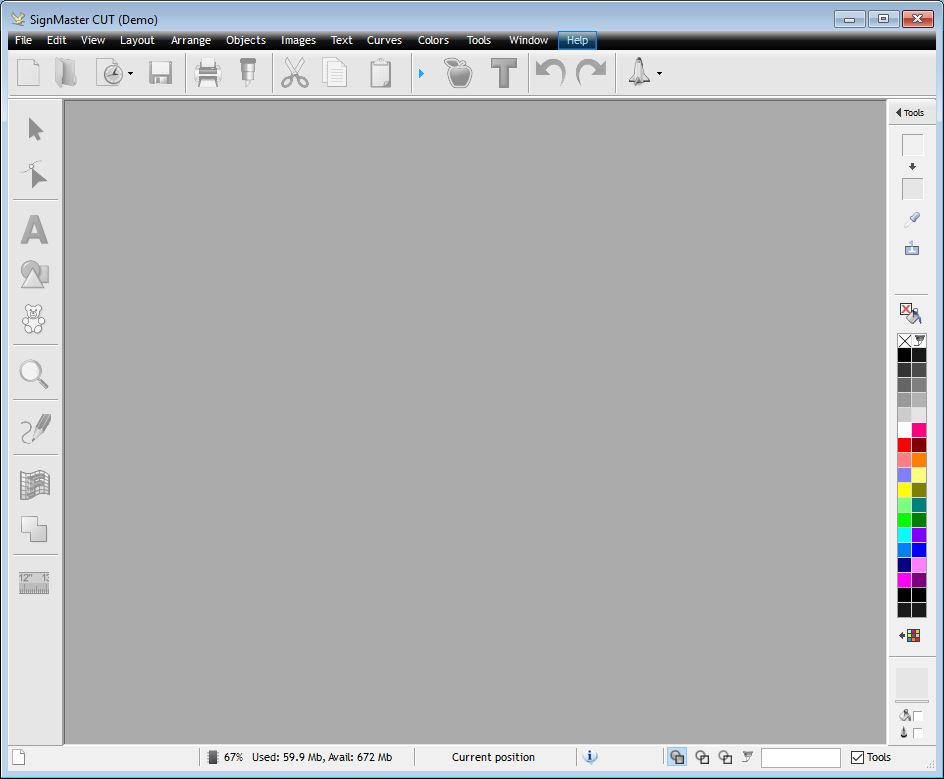This screenshot has width=944, height=779.
Task: Select the waving grid distortion tool
Action: [35, 485]
